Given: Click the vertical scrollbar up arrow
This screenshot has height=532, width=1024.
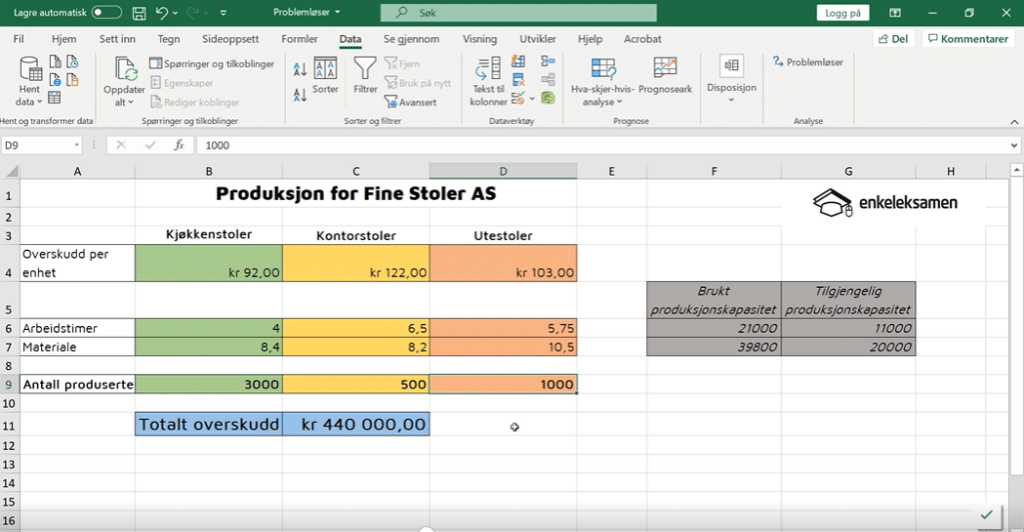Looking at the screenshot, I should pos(1016,170).
